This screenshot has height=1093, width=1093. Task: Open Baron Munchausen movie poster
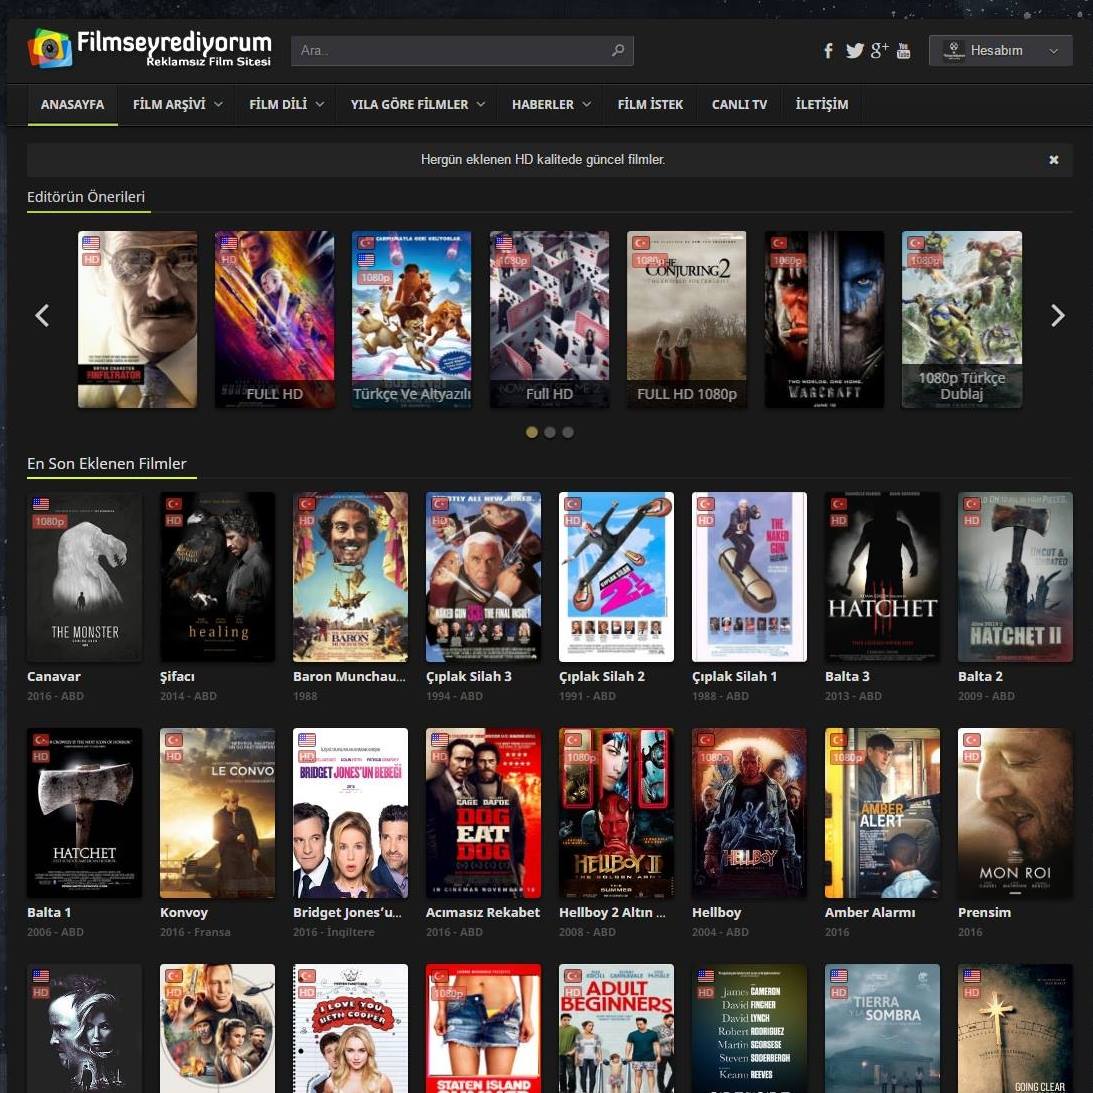351,577
